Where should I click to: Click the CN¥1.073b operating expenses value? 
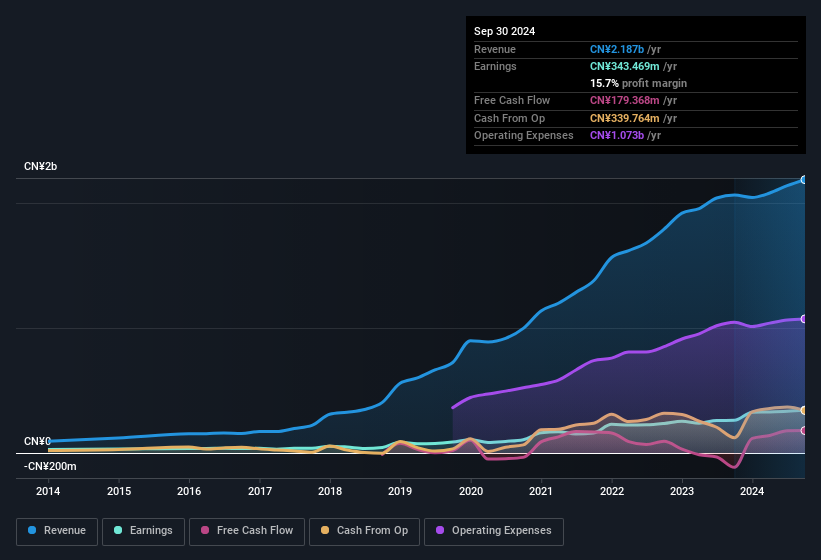click(617, 135)
